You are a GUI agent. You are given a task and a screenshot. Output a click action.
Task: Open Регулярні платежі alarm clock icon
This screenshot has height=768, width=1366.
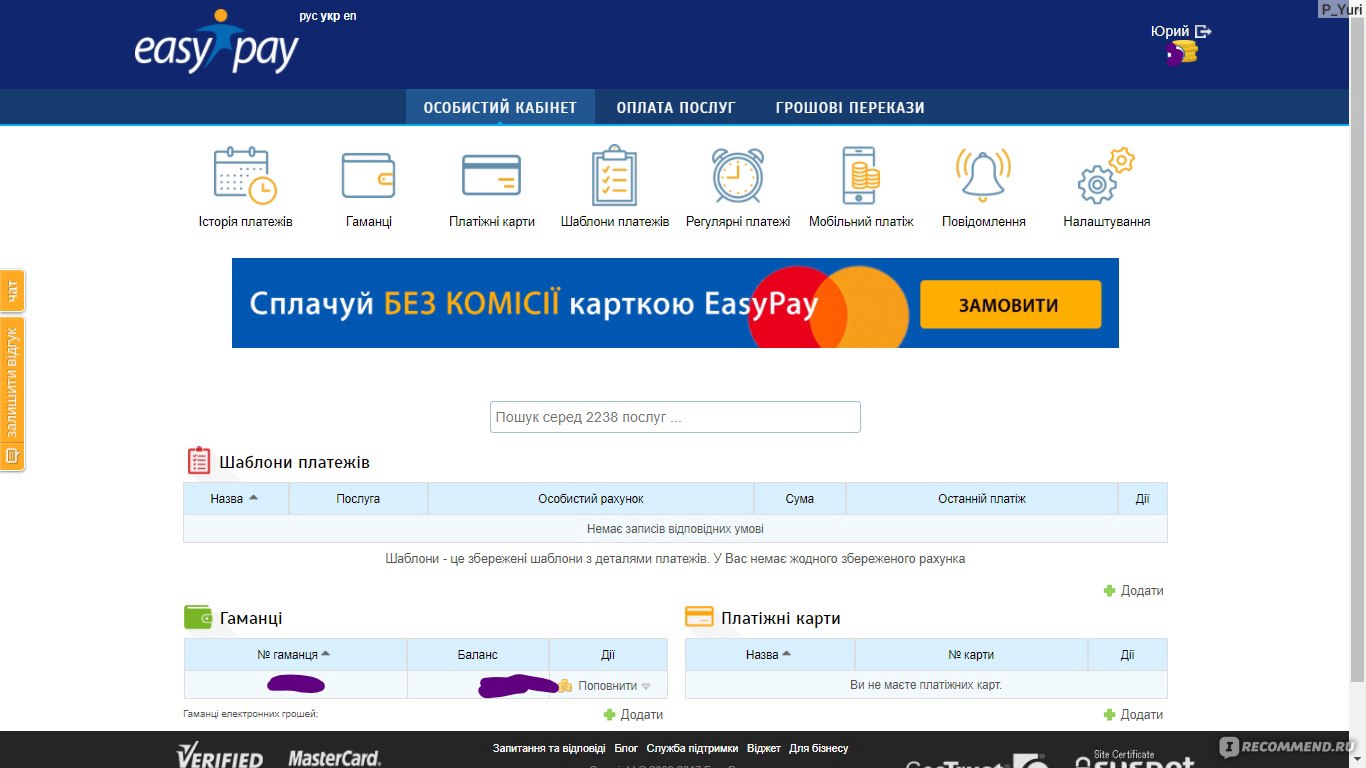click(738, 175)
